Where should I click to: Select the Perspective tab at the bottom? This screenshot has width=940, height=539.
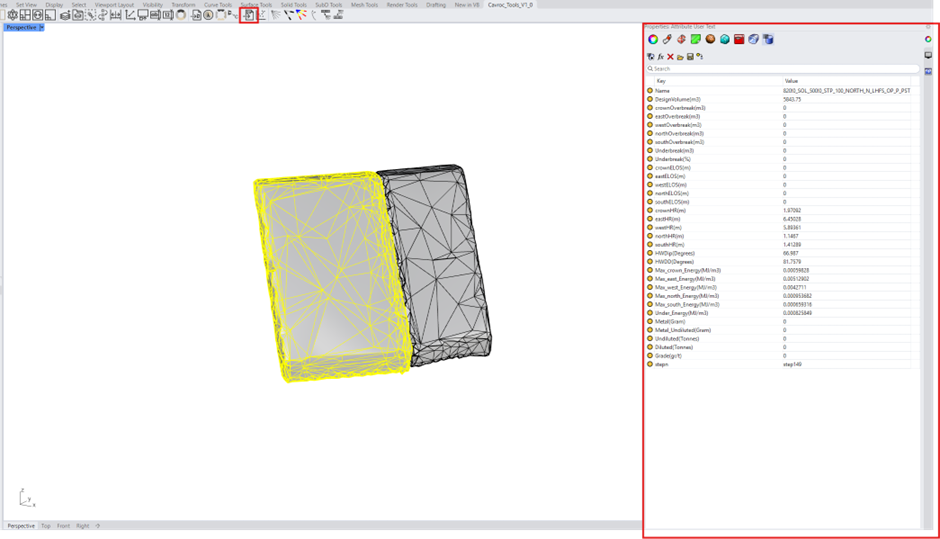(x=21, y=526)
